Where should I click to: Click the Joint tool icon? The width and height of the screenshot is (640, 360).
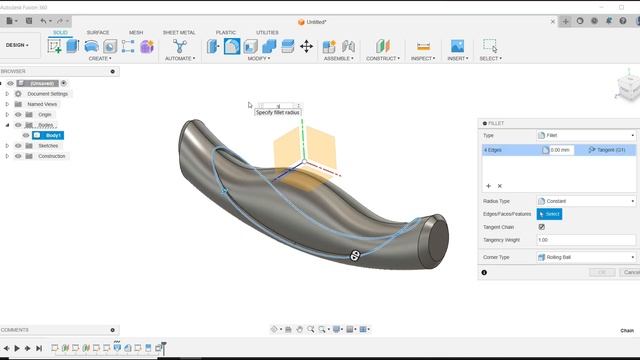(x=348, y=46)
